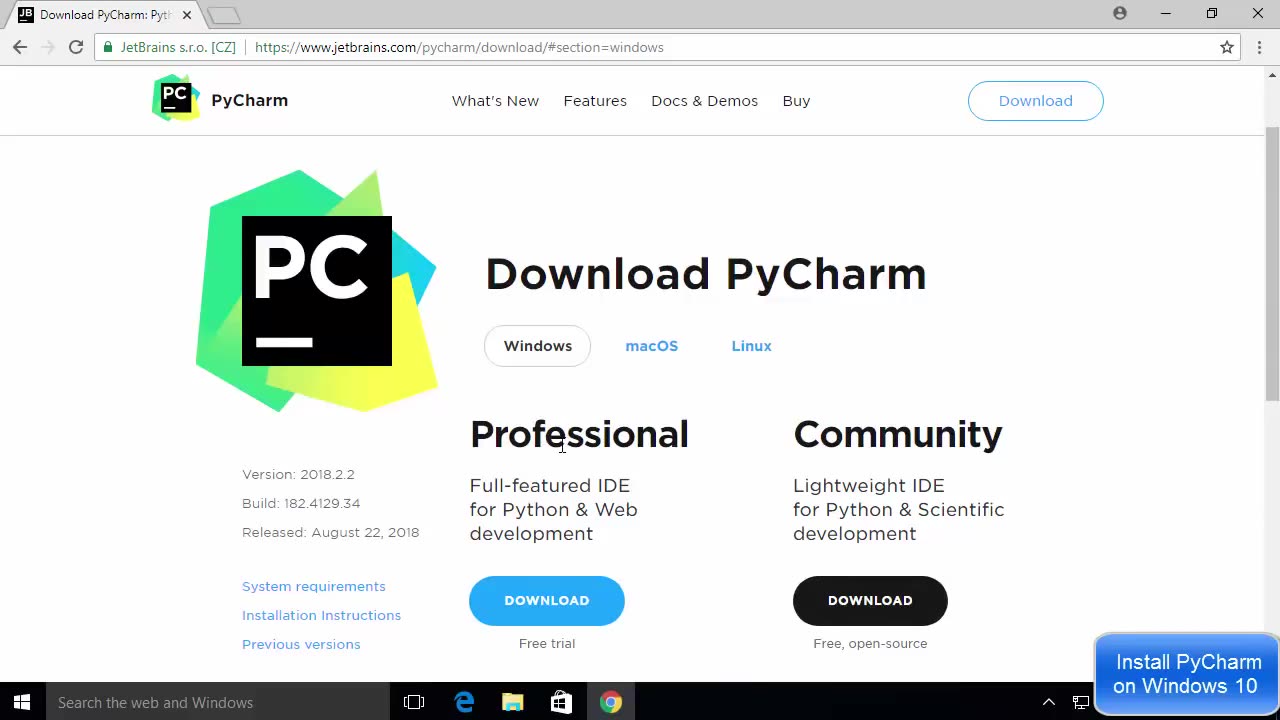Screen dimensions: 1280x720
Task: Click the Free, open-source label
Action: click(870, 643)
